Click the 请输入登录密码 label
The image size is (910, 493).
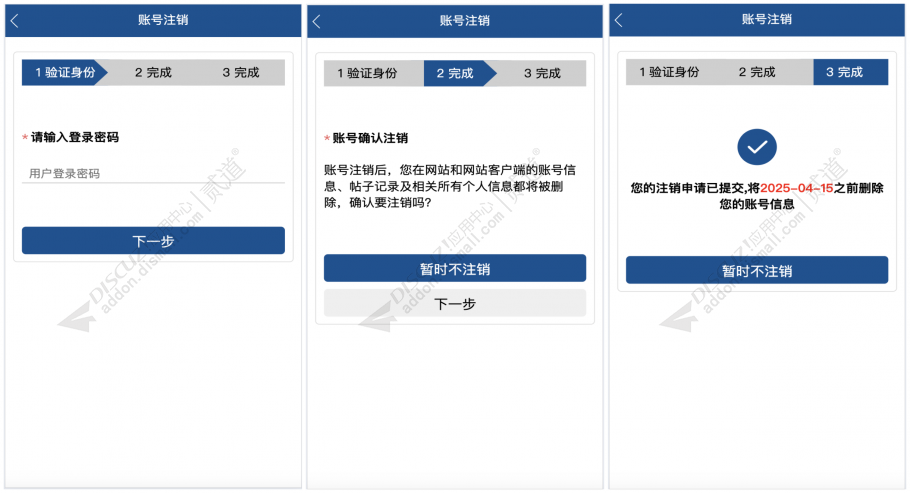[x=74, y=137]
